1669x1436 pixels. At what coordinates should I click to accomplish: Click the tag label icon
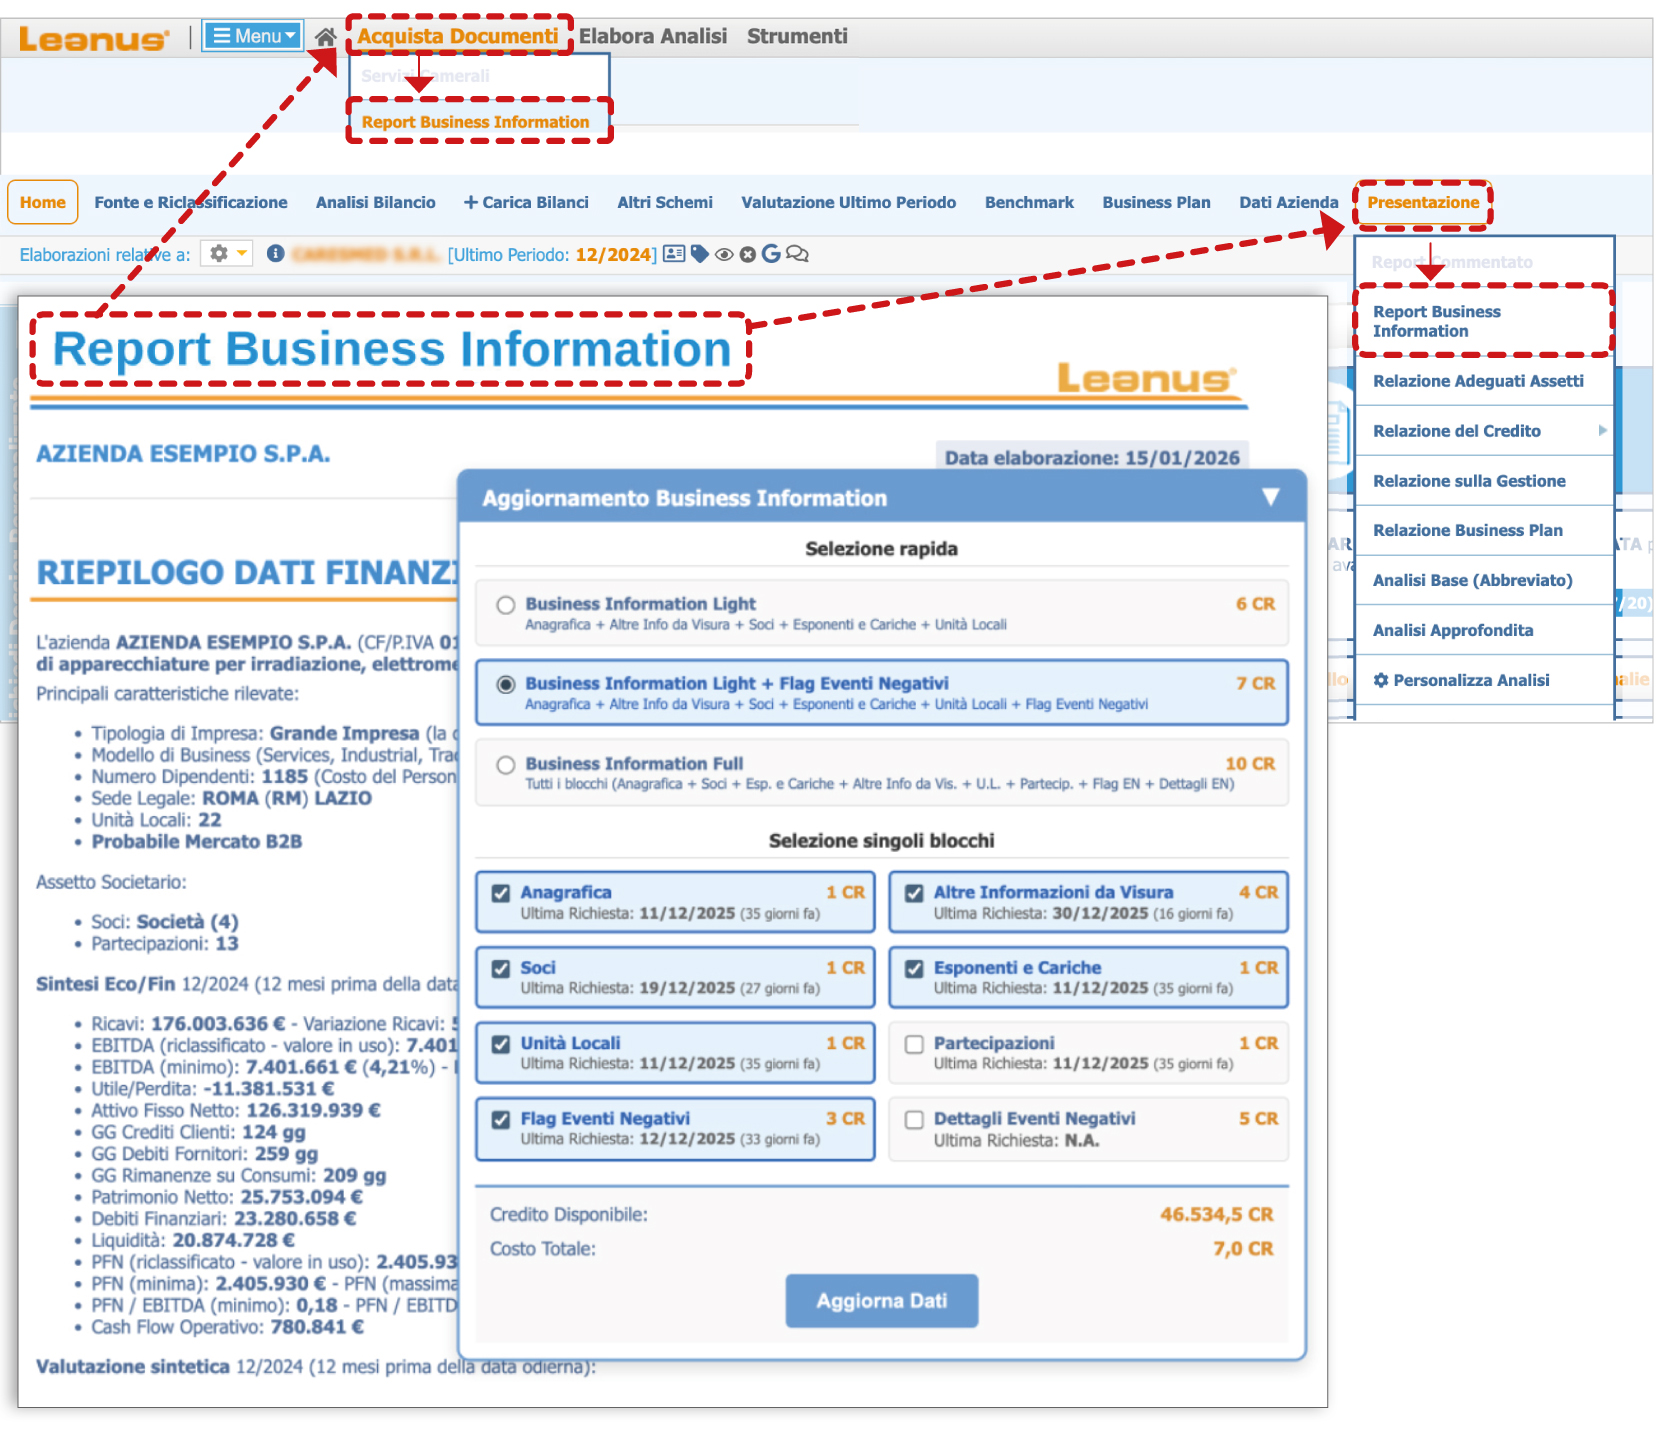(700, 254)
